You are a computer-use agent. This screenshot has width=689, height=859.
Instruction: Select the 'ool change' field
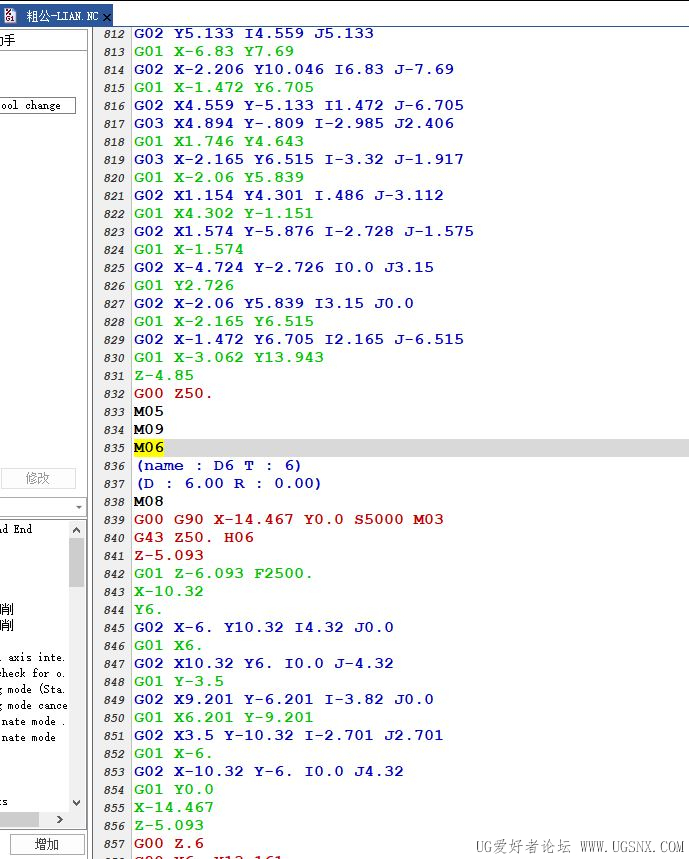click(38, 105)
